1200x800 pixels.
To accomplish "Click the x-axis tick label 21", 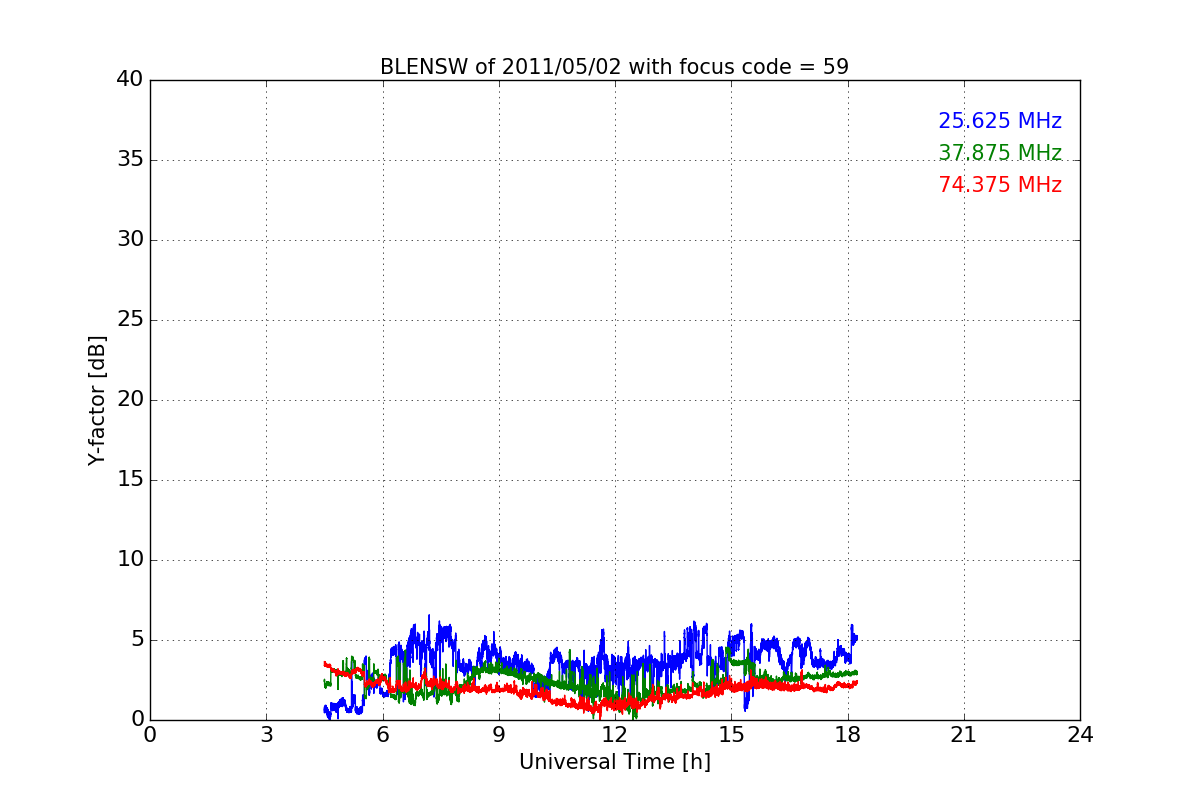I will (x=964, y=734).
